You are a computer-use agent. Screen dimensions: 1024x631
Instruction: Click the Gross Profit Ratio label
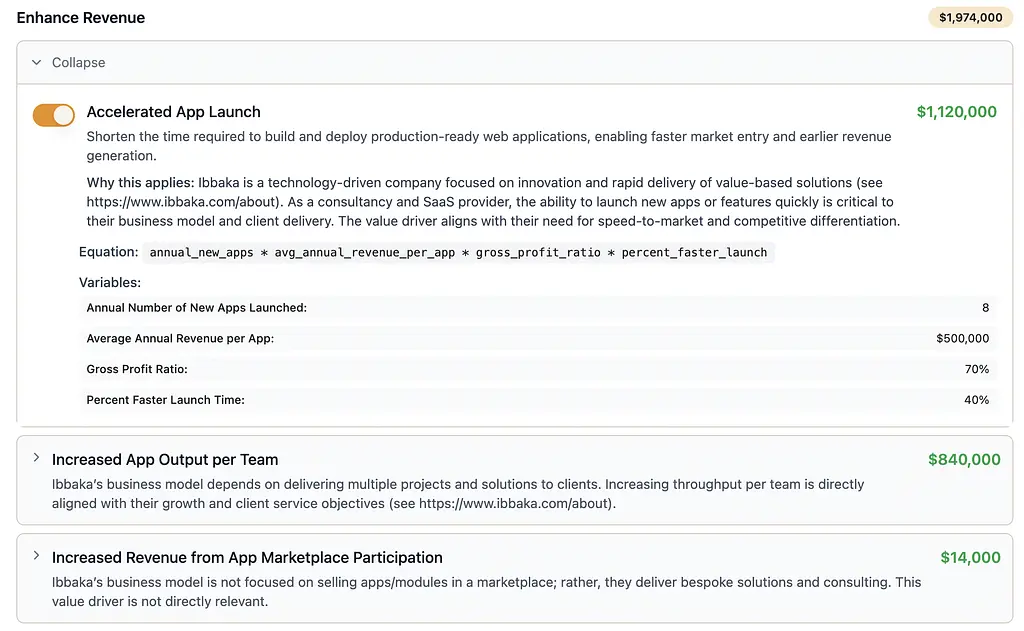click(137, 370)
